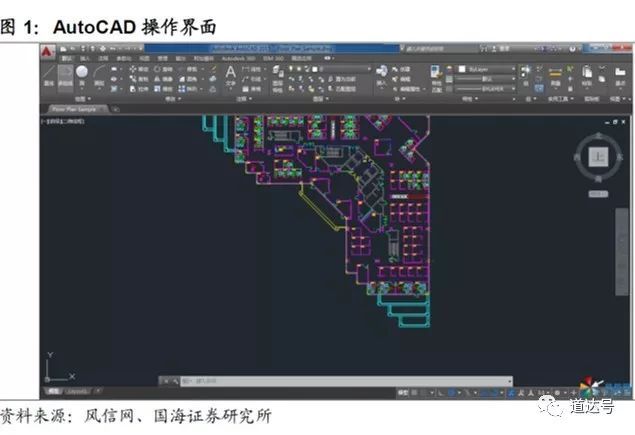Image resolution: width=635 pixels, height=435 pixels.
Task: Switch to the Annotate (注释) ribbon tab
Action: (x=103, y=59)
